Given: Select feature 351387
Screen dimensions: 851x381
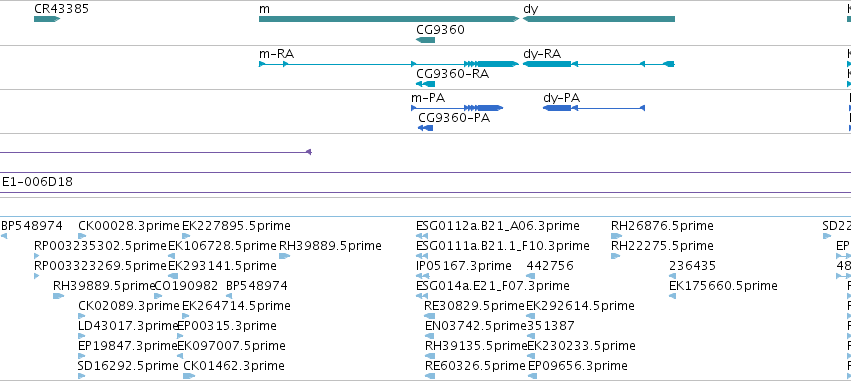Looking at the screenshot, I should (551, 326).
